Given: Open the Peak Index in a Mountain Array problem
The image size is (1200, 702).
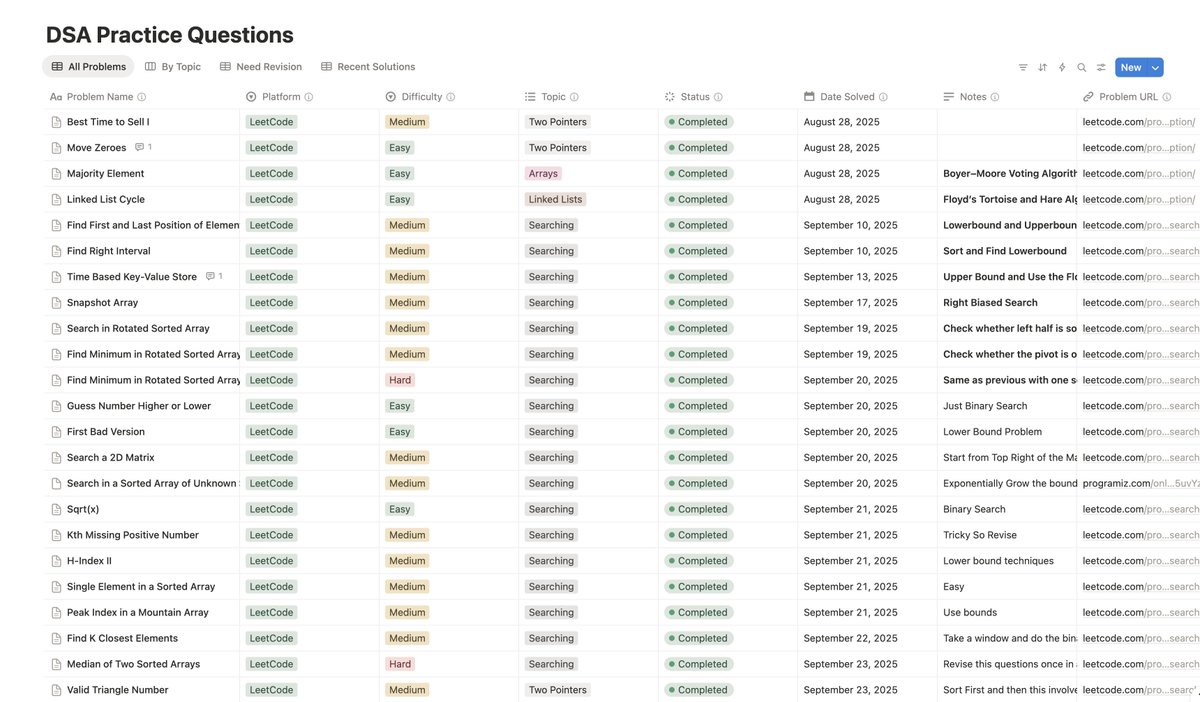Looking at the screenshot, I should [138, 612].
